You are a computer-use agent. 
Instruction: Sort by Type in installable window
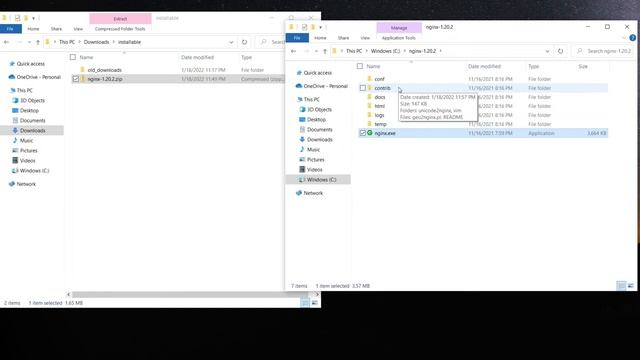pyautogui.click(x=247, y=57)
